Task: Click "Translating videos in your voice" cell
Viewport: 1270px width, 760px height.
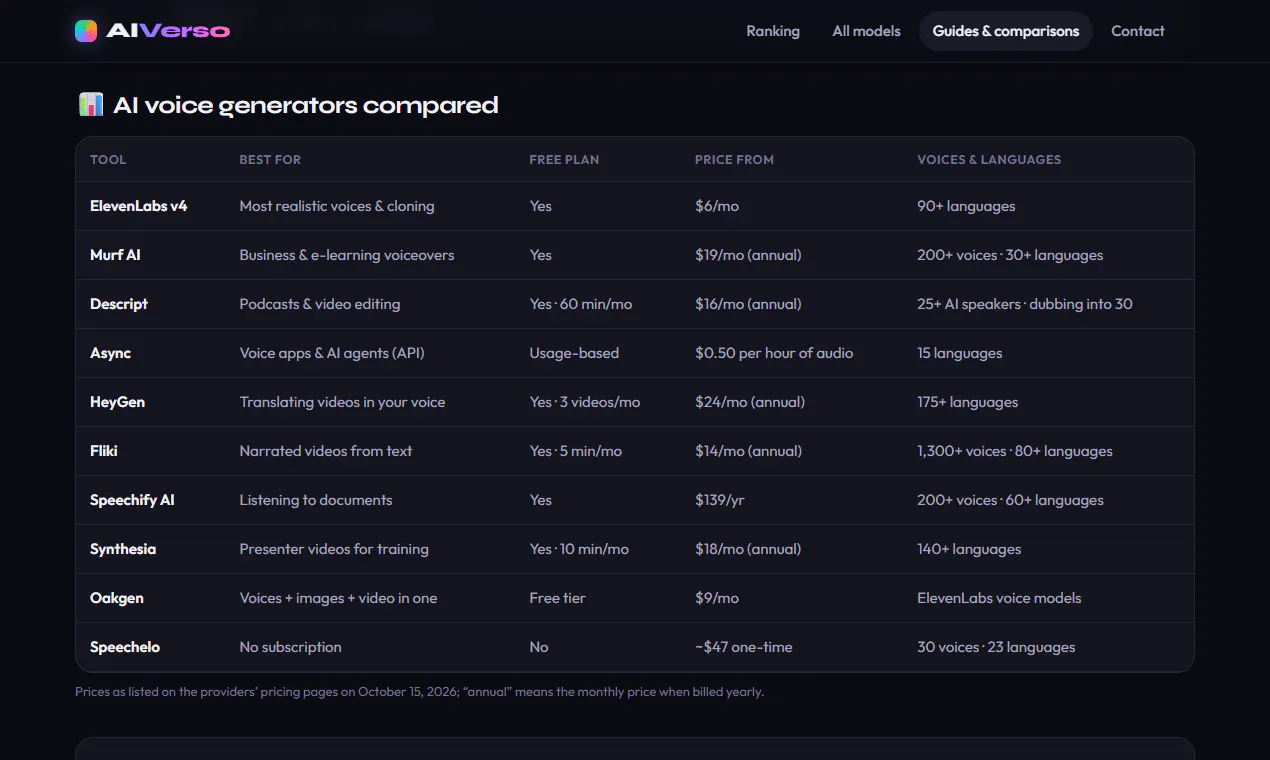Action: click(342, 402)
